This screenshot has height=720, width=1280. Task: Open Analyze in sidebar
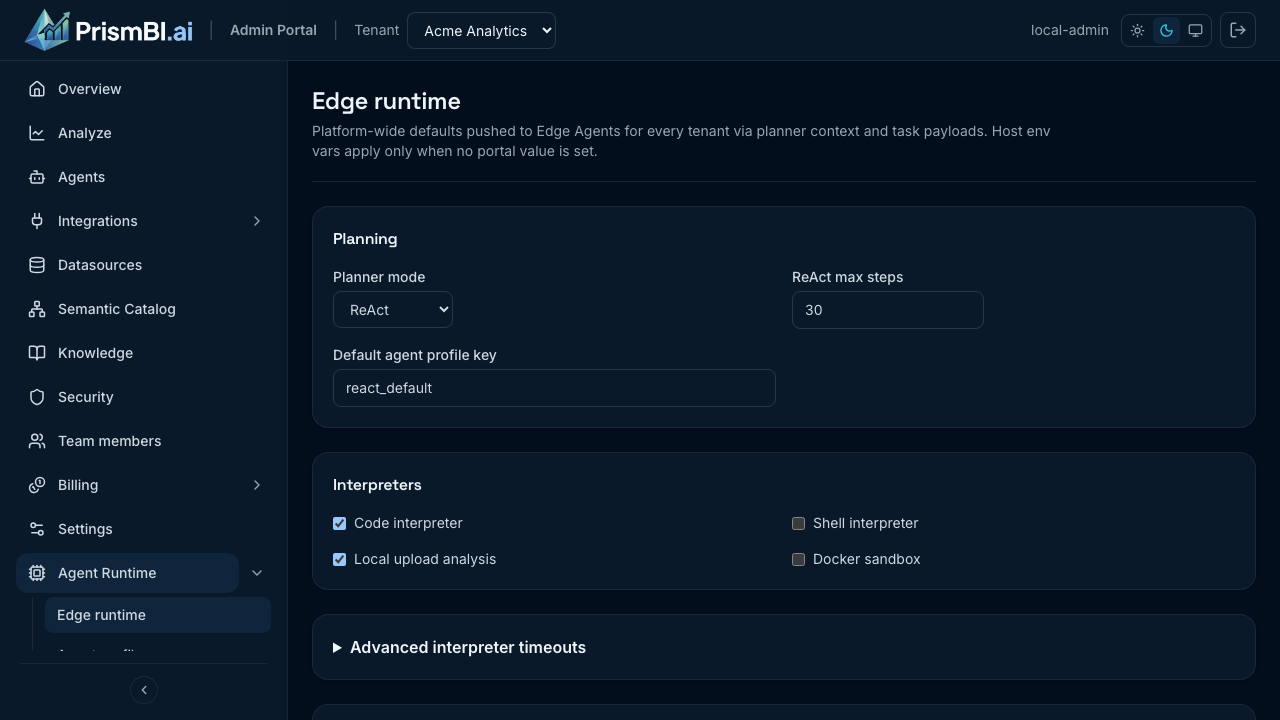[143, 133]
